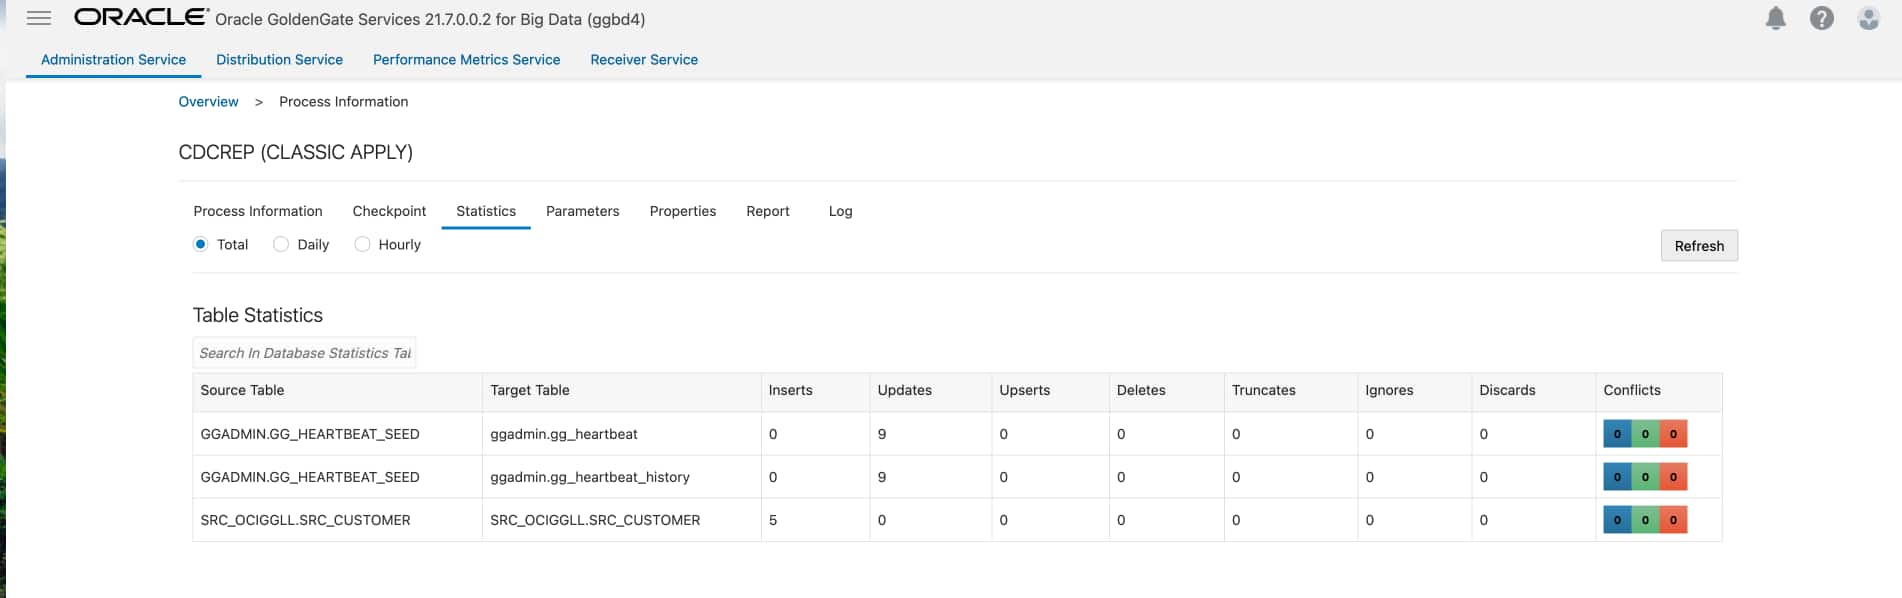The image size is (1902, 598).
Task: Select the Total statistics radio button
Action: click(201, 244)
